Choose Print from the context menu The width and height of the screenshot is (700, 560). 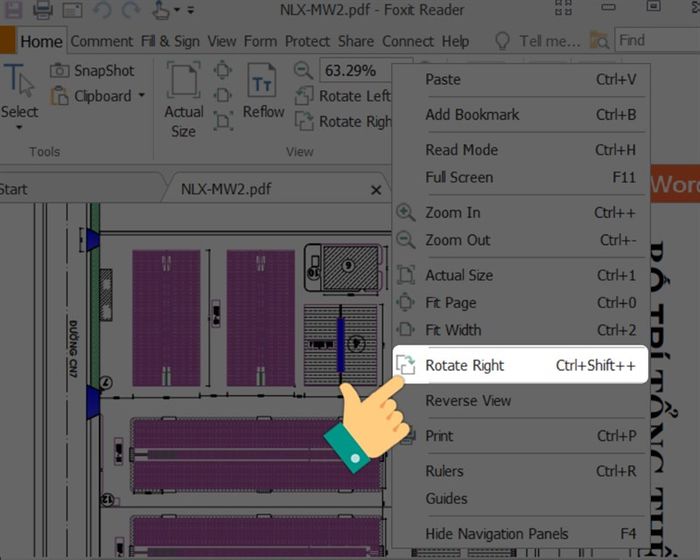(x=439, y=436)
